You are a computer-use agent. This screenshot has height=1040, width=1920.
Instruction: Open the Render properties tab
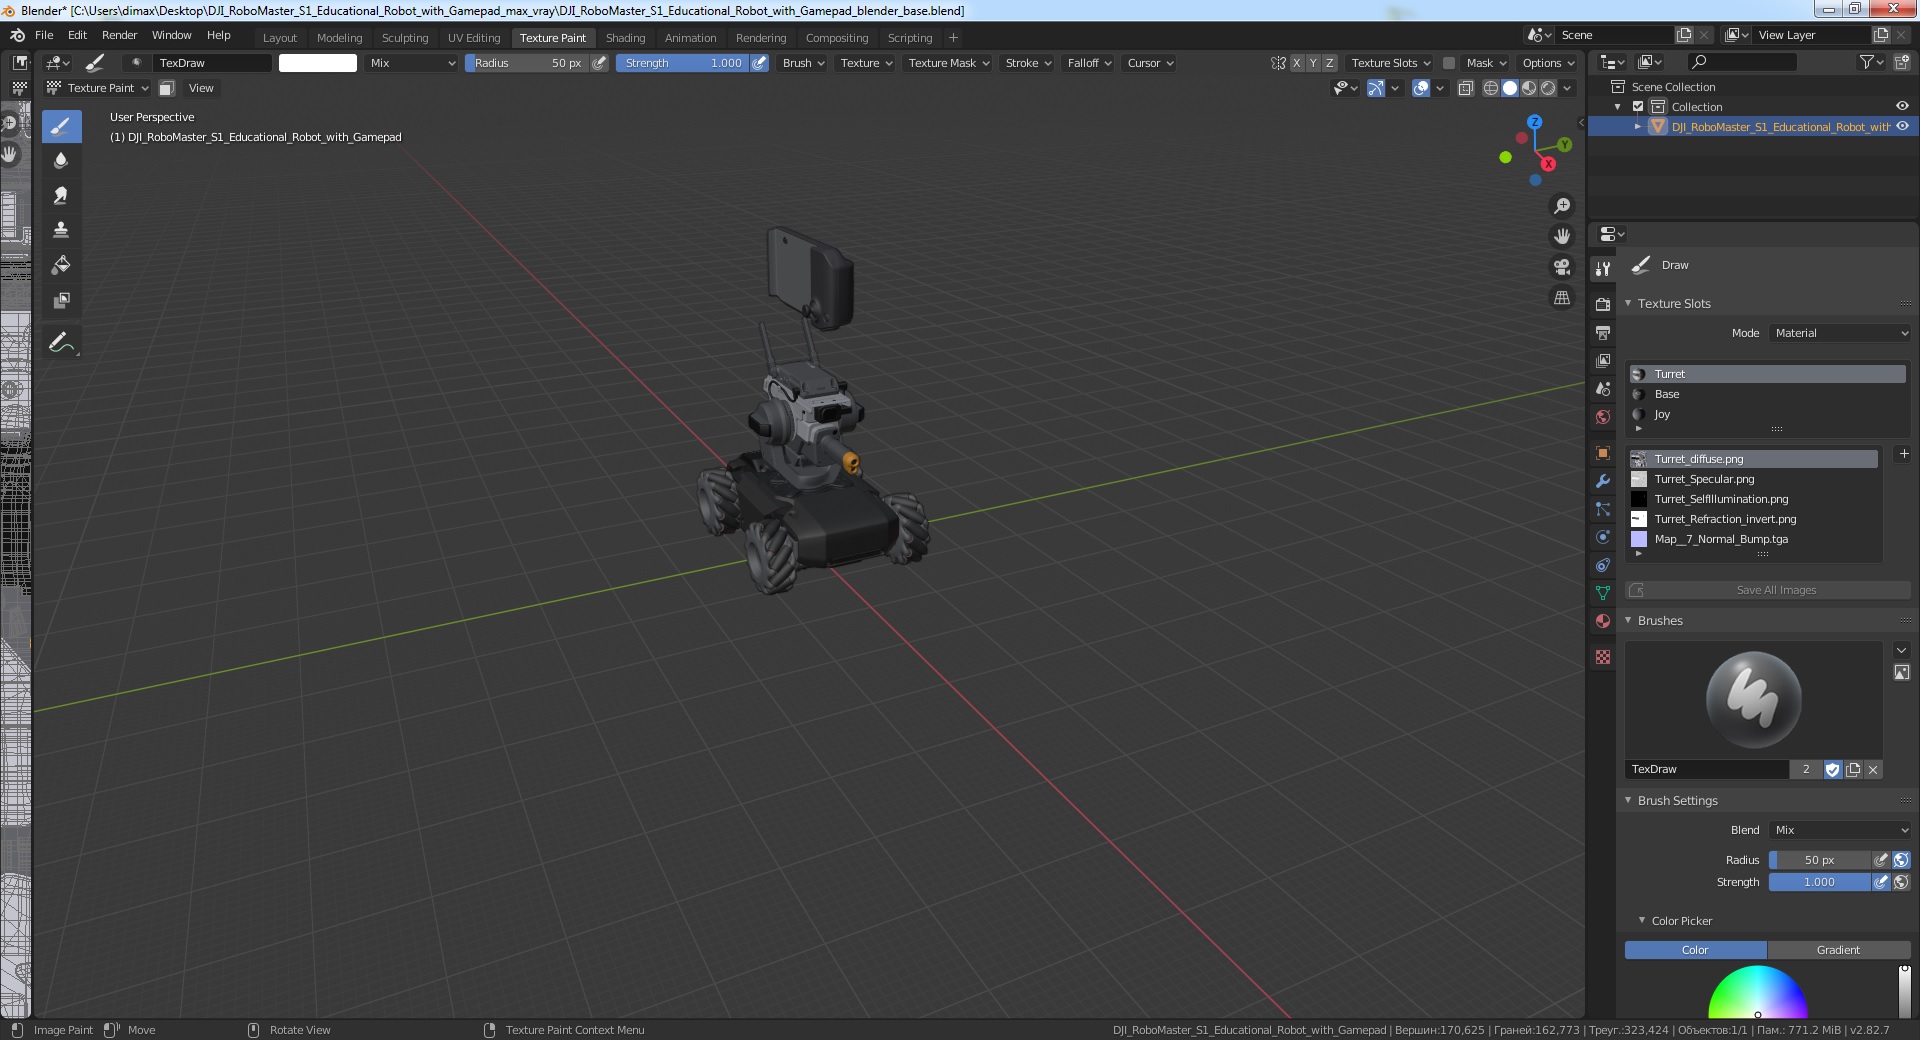(x=1603, y=304)
